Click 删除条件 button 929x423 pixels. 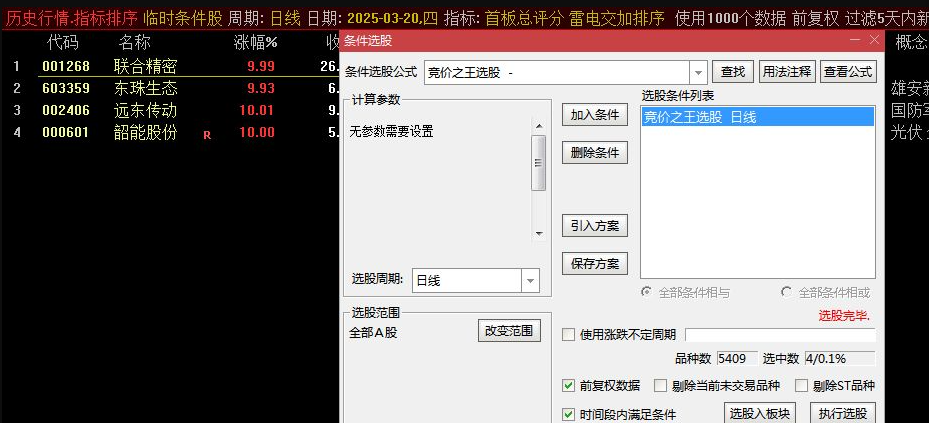(x=594, y=153)
